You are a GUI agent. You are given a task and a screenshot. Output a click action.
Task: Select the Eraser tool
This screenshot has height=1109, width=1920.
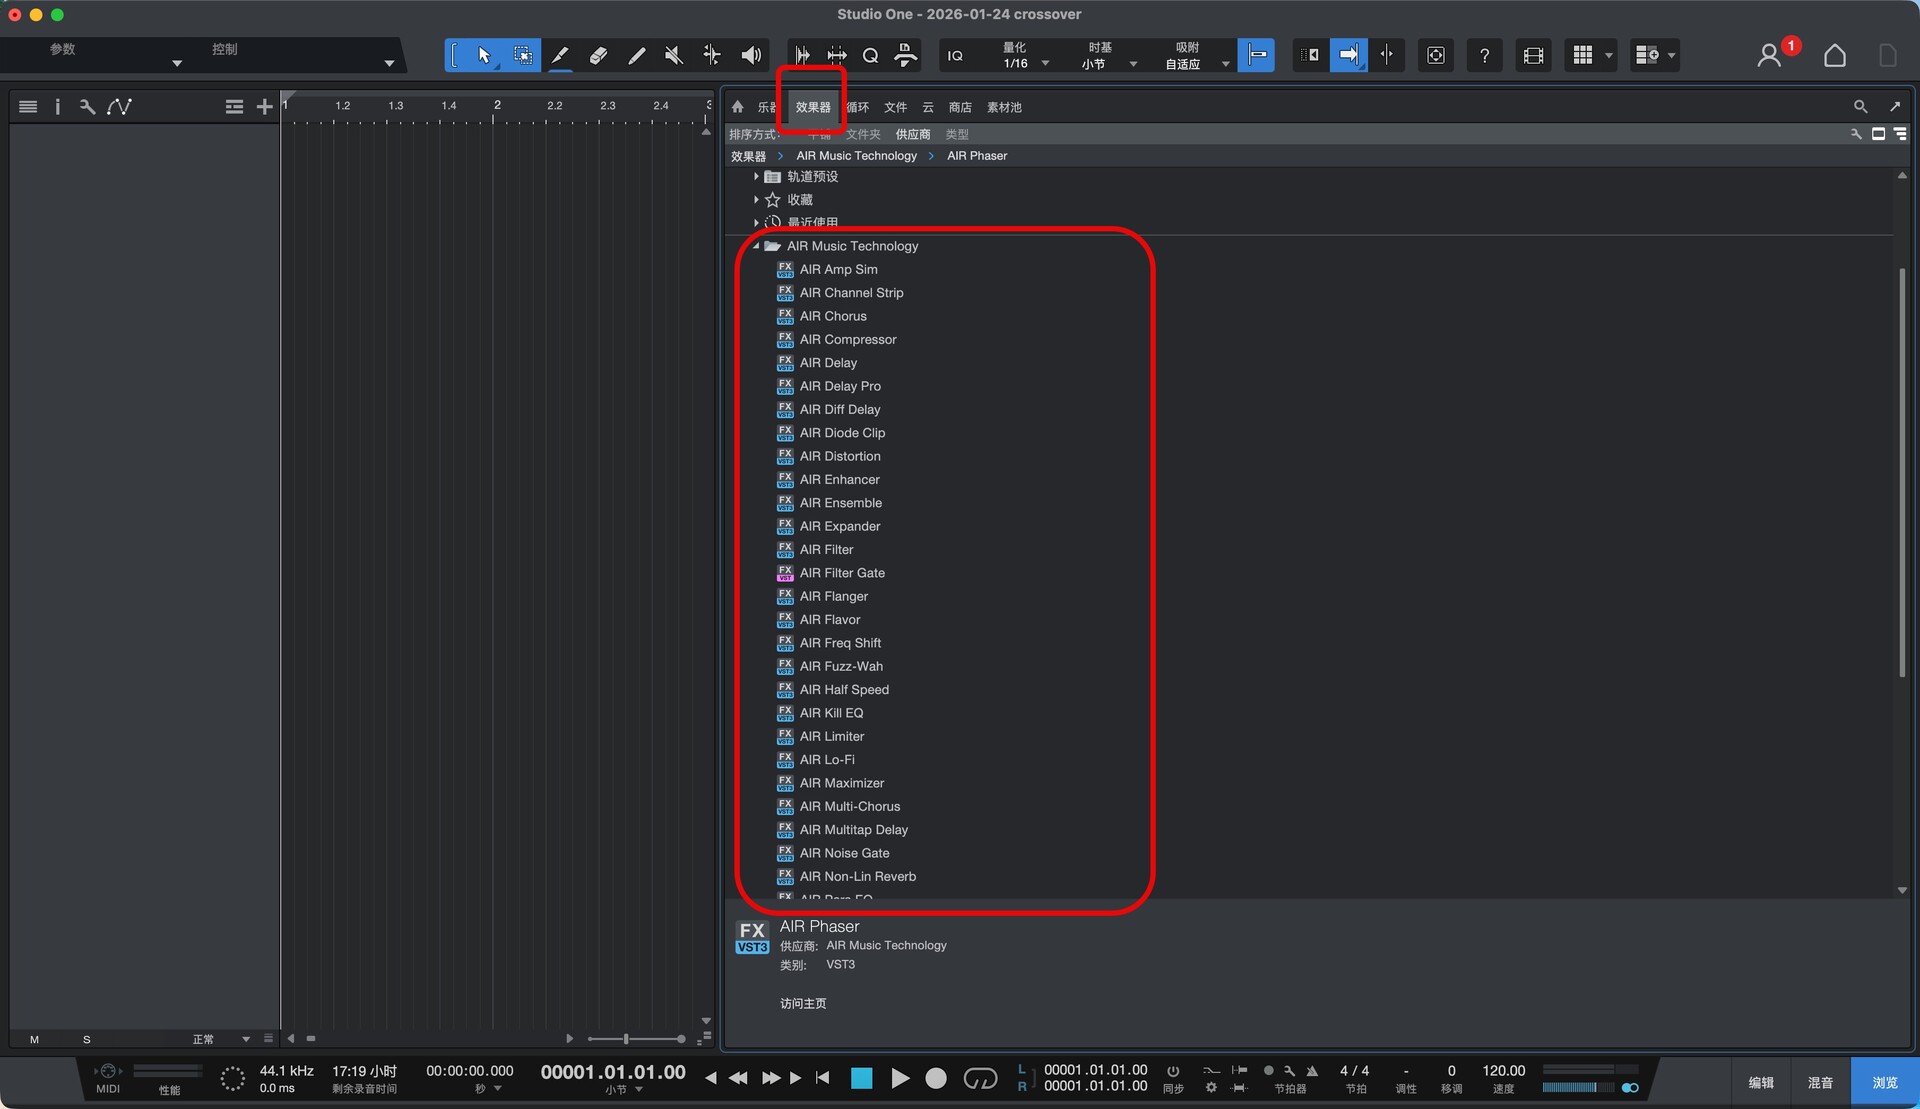pyautogui.click(x=598, y=56)
